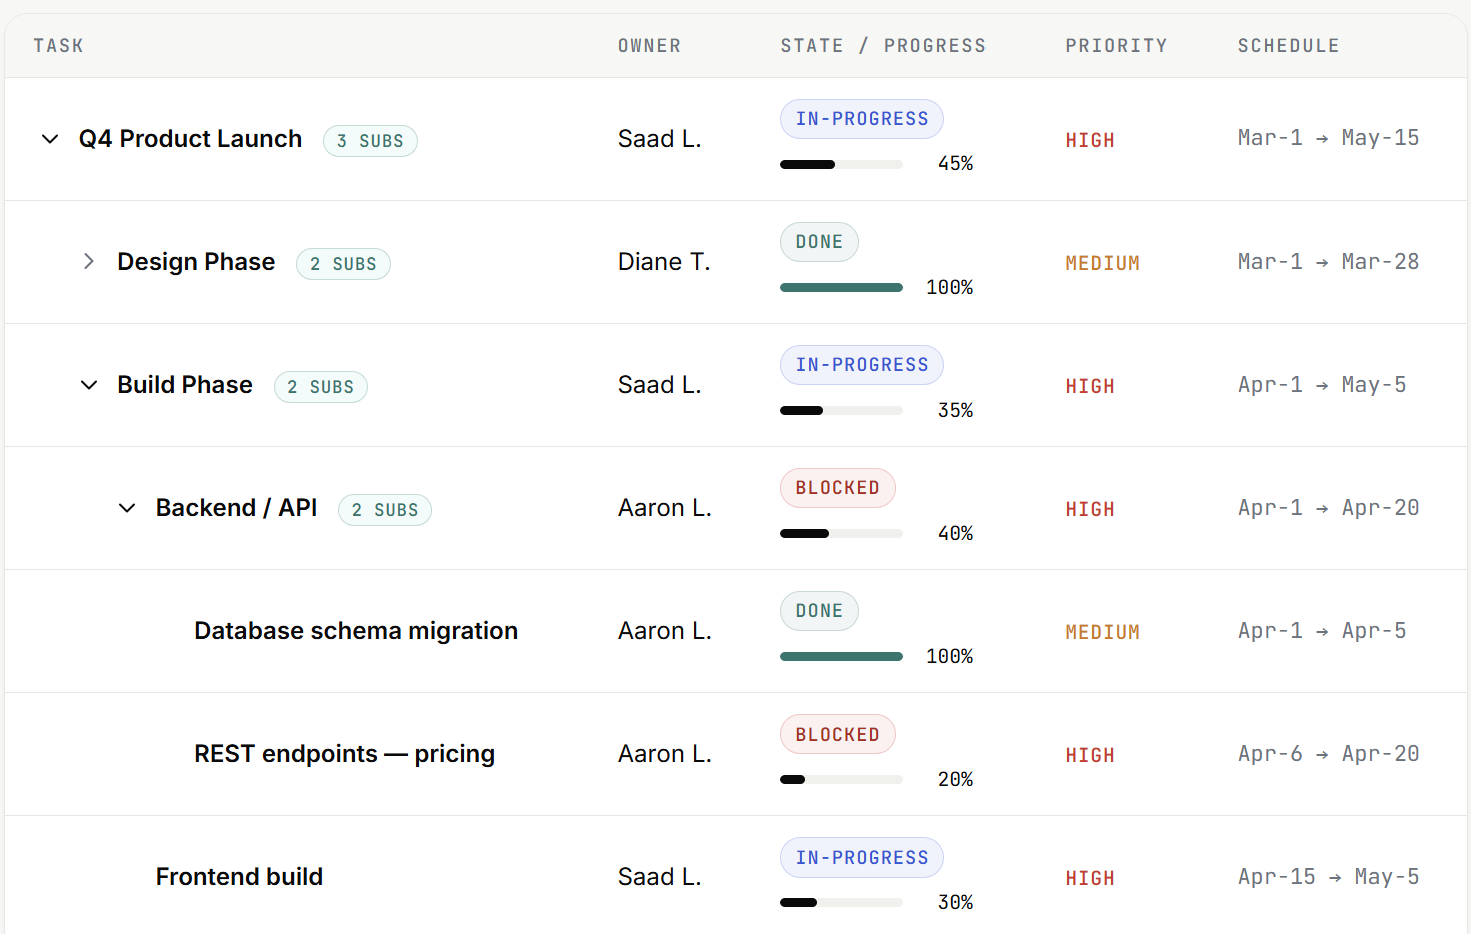Click the Apr-1 → Apr-5 schedule

(1322, 631)
